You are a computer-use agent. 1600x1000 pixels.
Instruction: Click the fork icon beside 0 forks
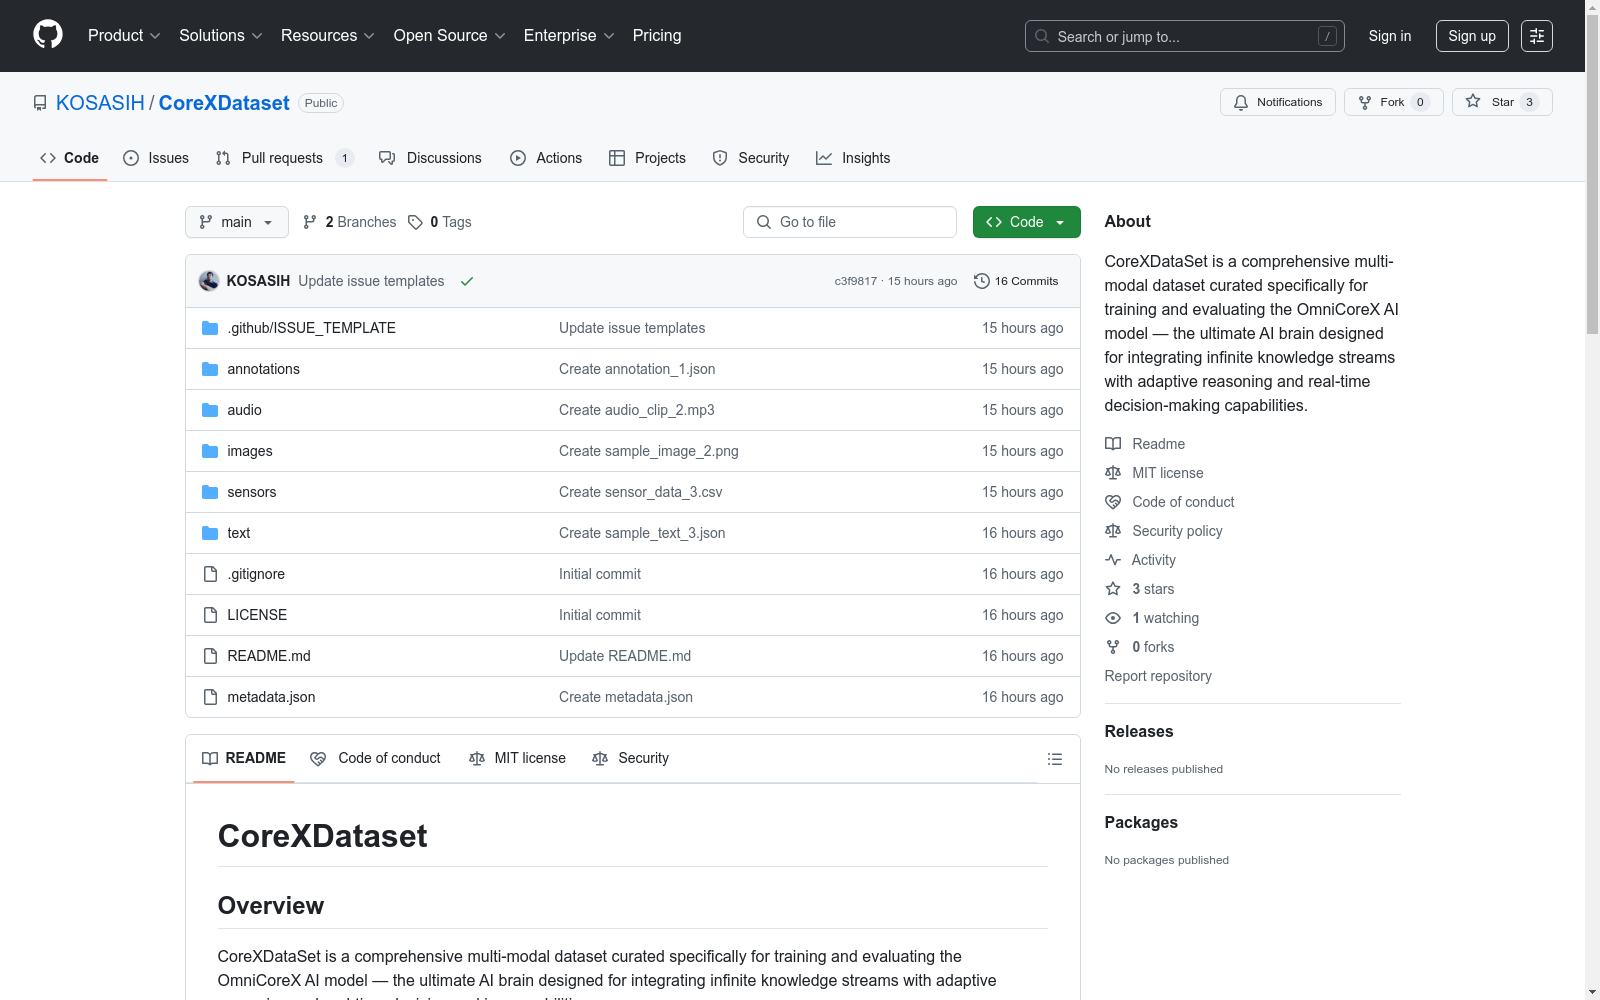1113,647
